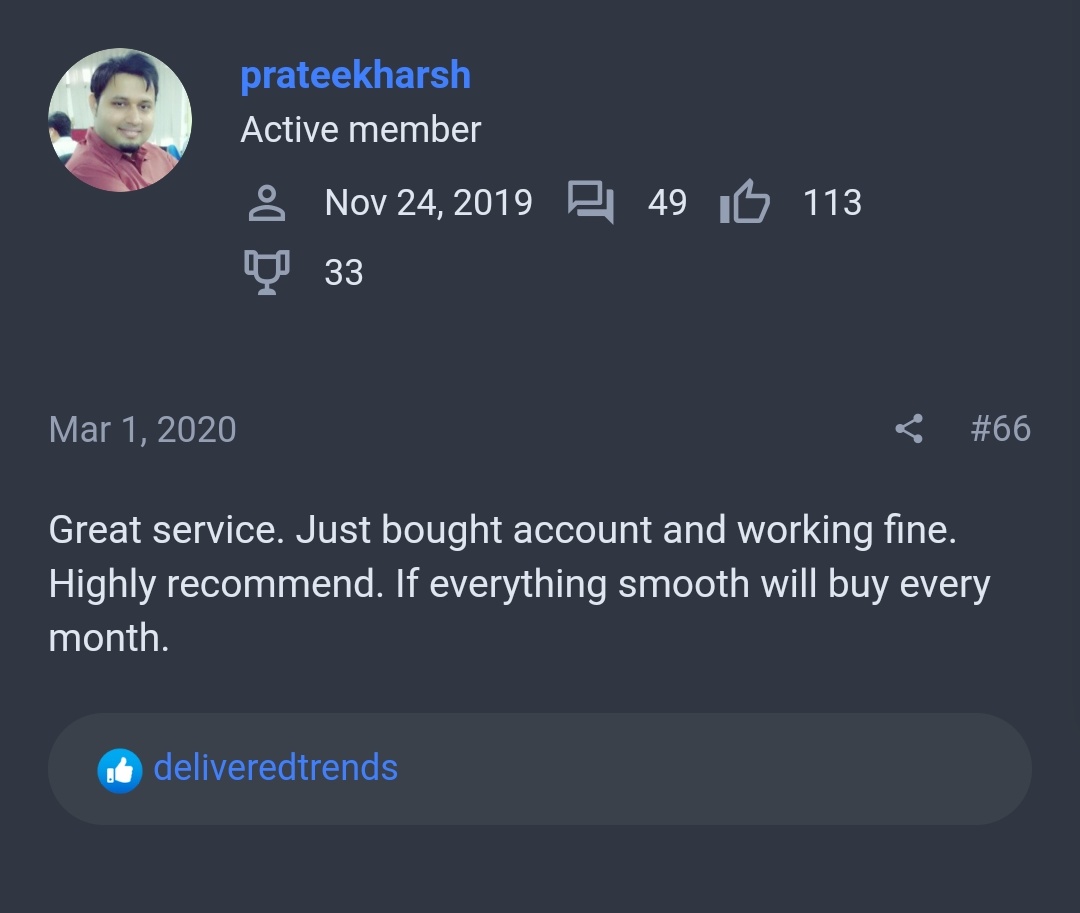Click the Active member title text
This screenshot has width=1080, height=913.
click(x=360, y=129)
